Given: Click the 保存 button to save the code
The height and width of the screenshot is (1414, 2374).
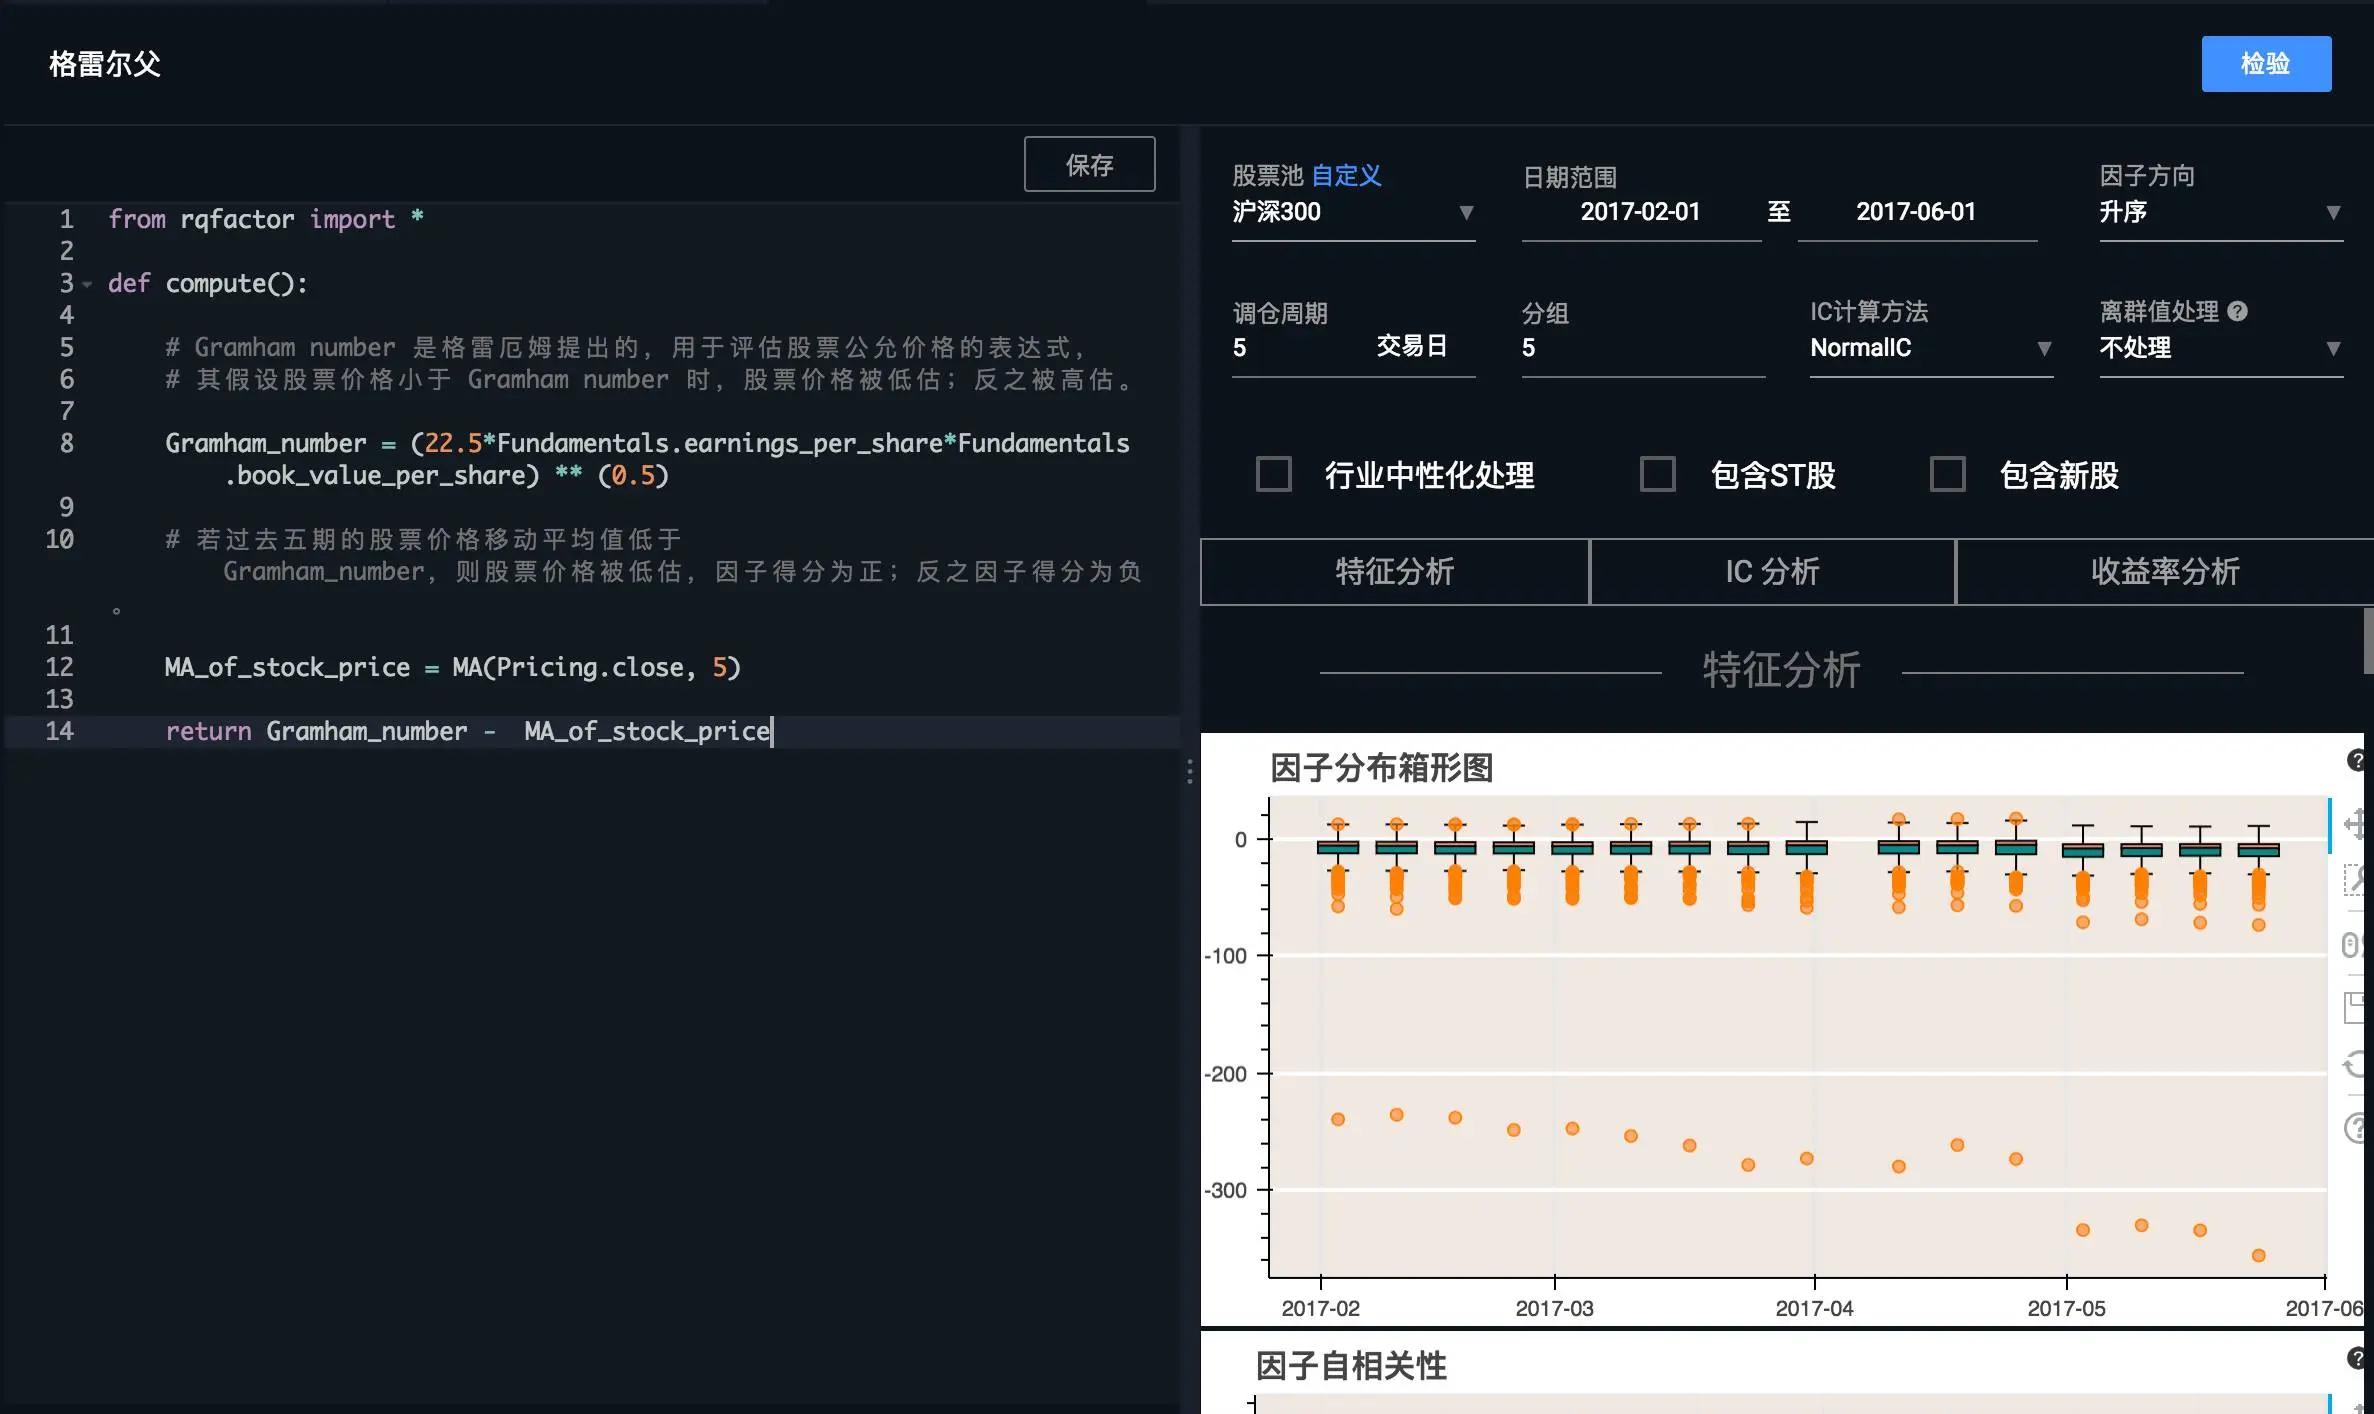Looking at the screenshot, I should pyautogui.click(x=1089, y=164).
